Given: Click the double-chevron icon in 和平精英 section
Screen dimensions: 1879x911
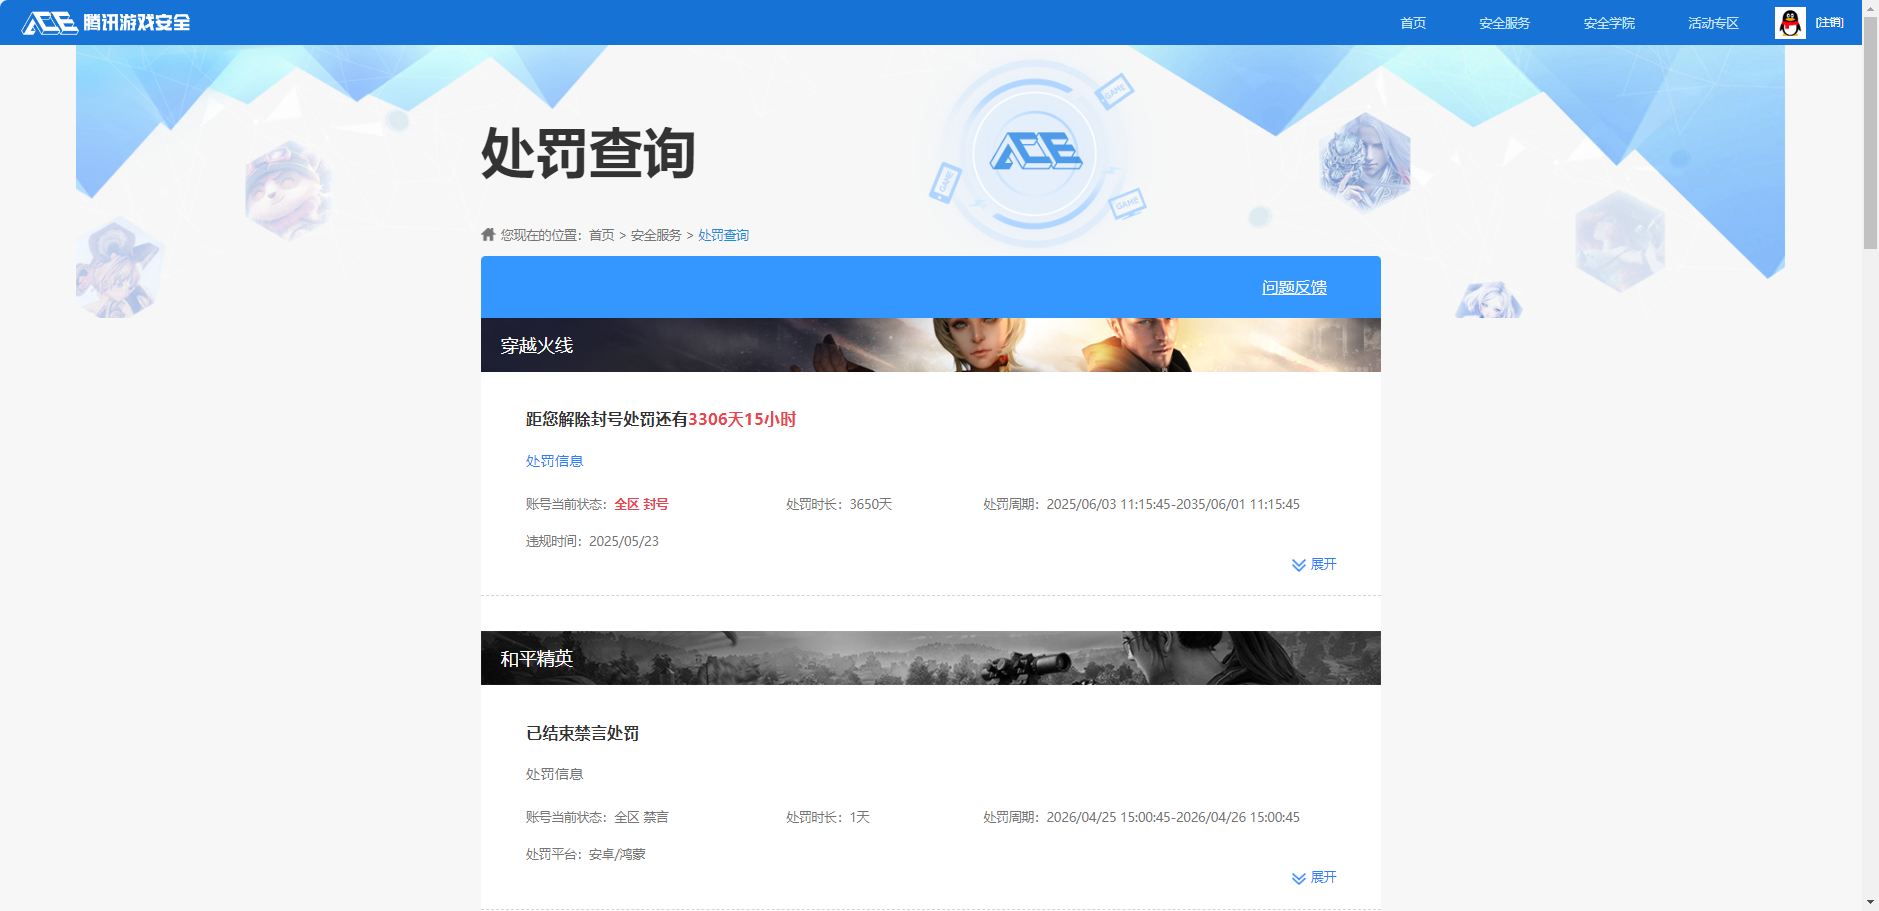Looking at the screenshot, I should click(x=1298, y=878).
